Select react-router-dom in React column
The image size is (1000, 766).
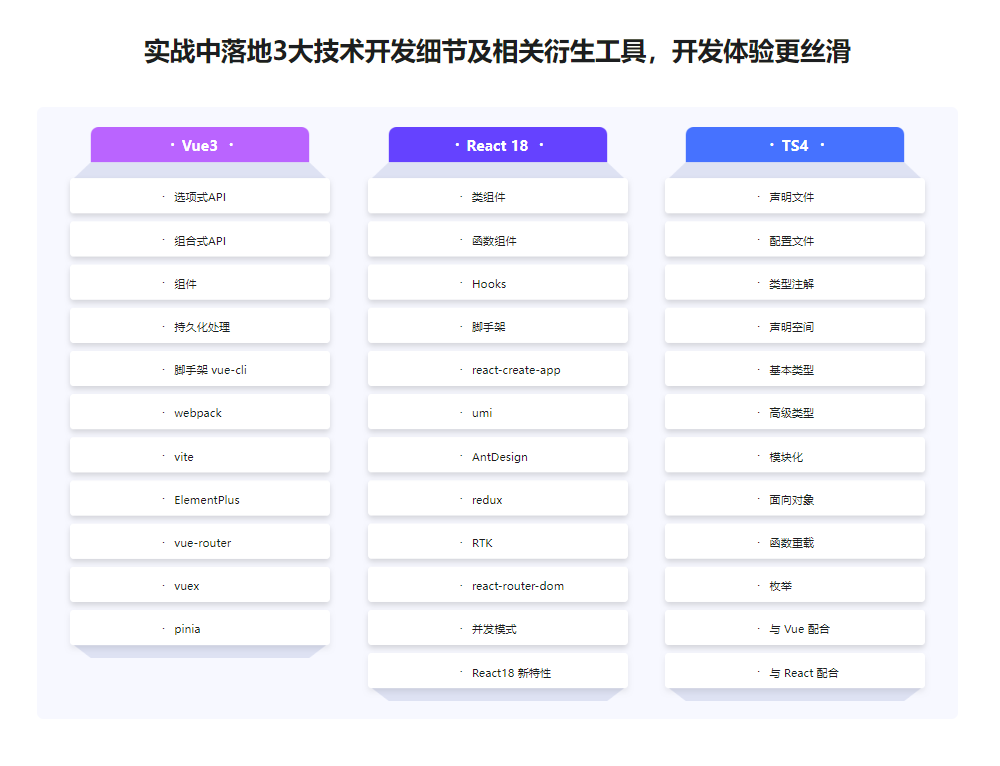[497, 585]
